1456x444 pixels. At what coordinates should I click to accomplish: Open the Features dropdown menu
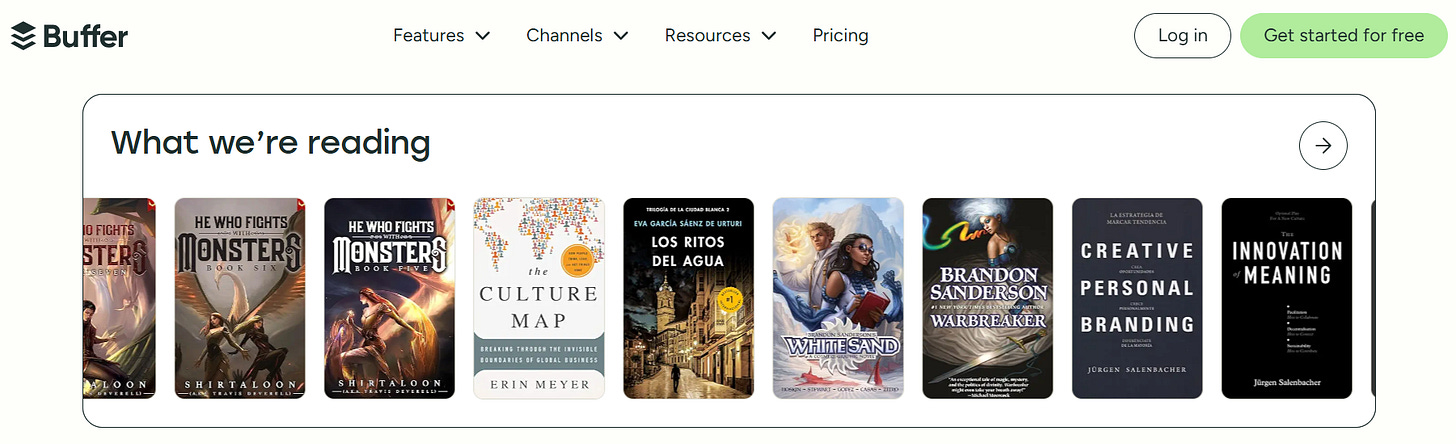click(441, 35)
